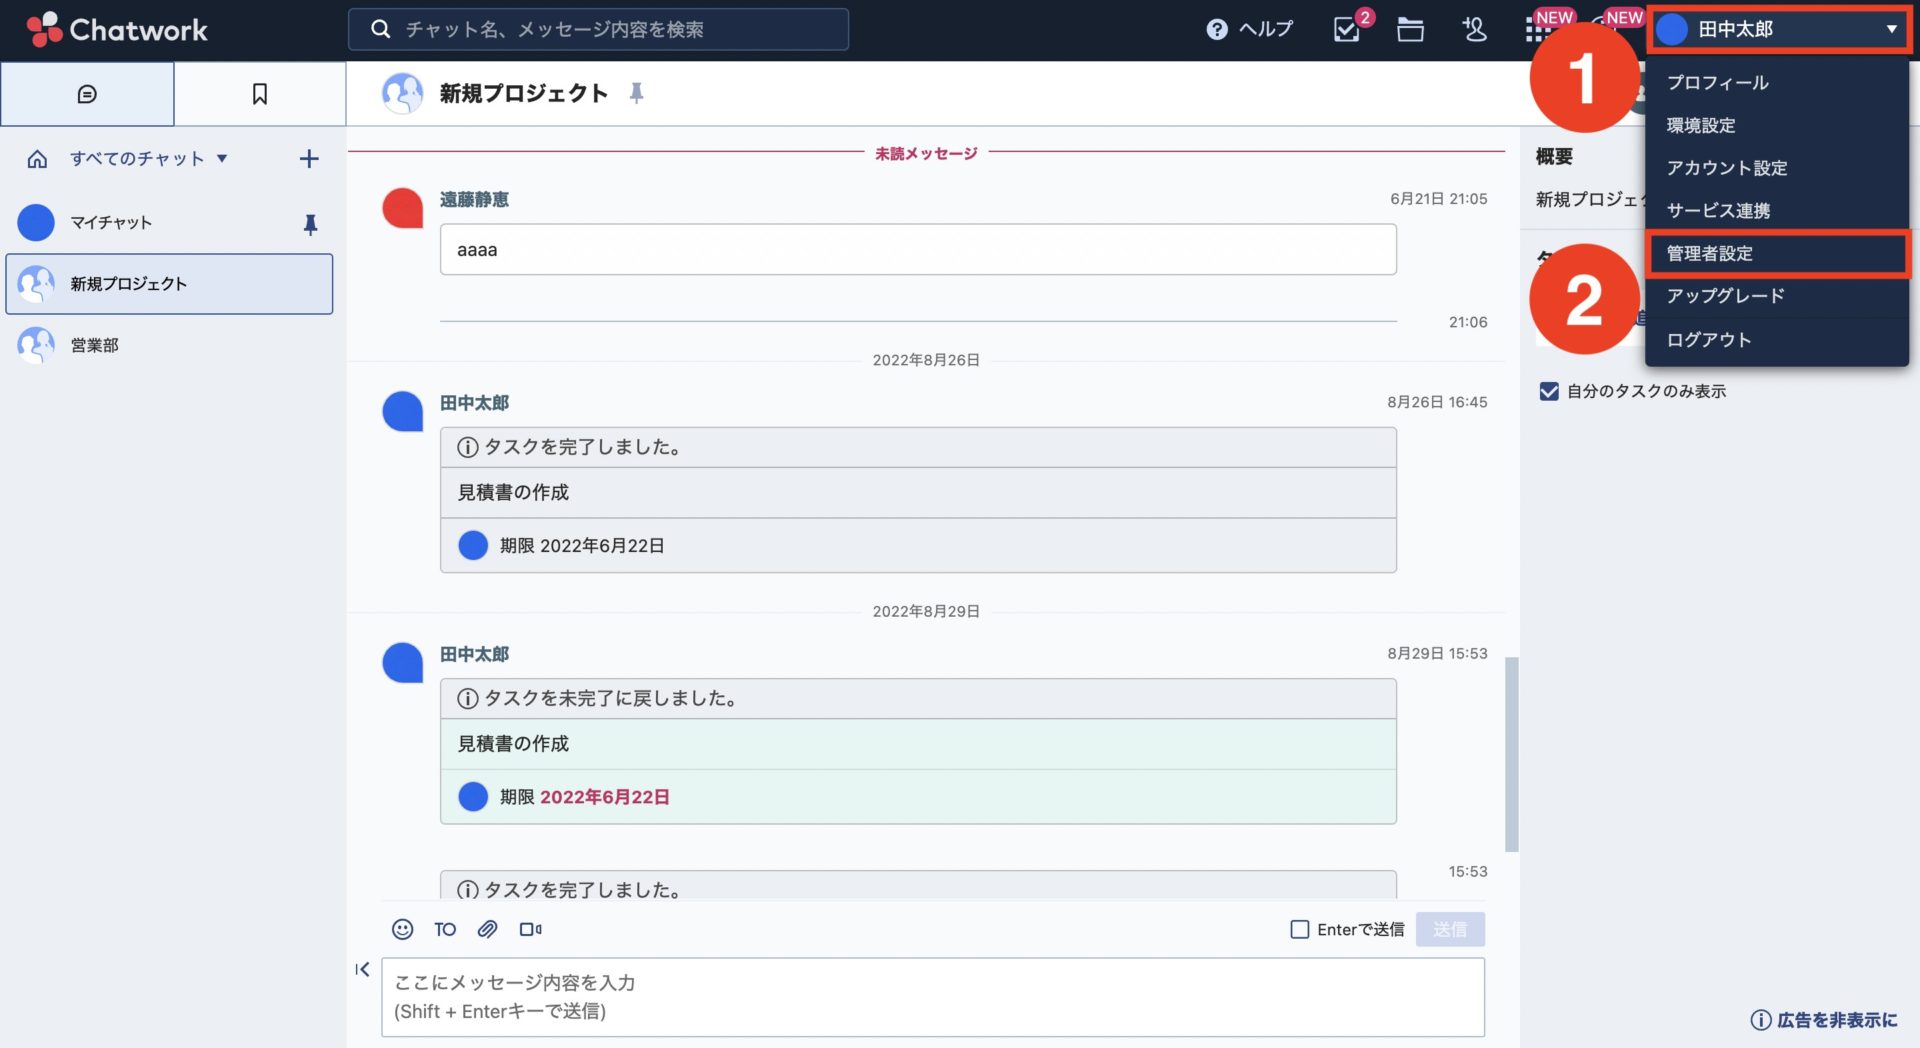
Task: Click the home icon in sidebar
Action: 37,159
